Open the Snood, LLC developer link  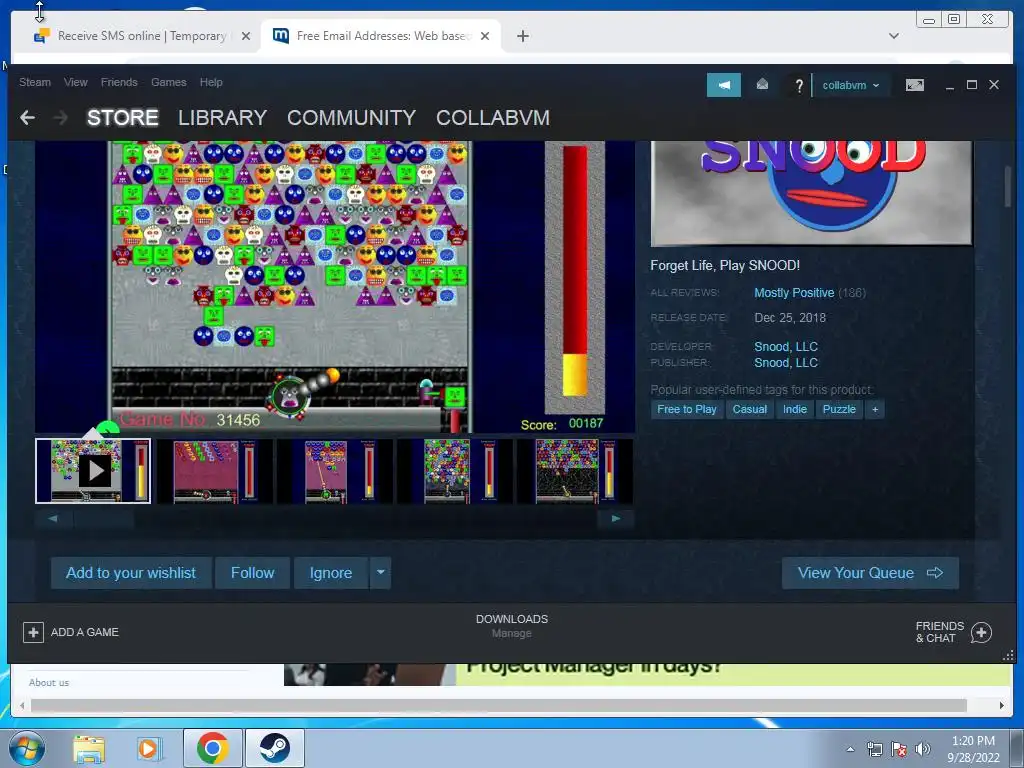[x=786, y=347]
